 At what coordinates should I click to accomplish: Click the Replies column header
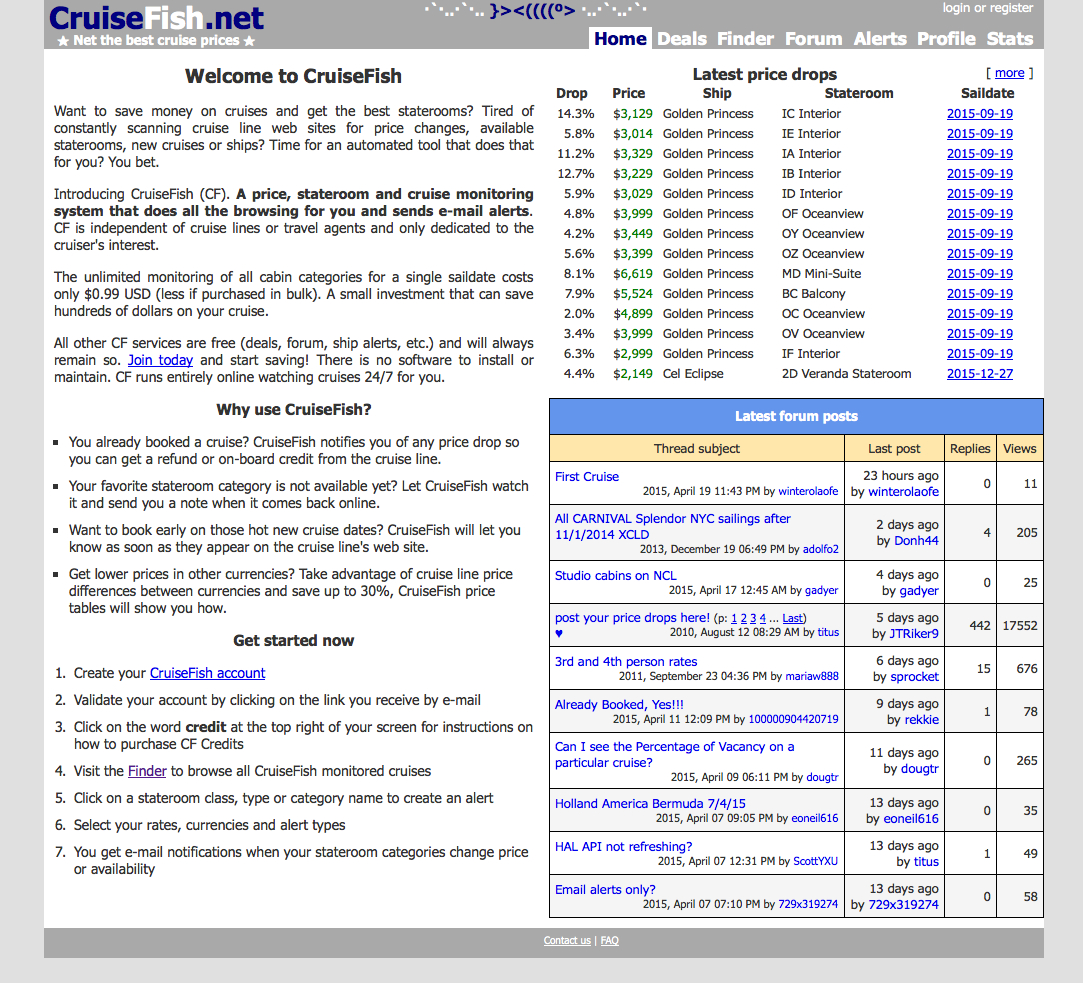(x=970, y=448)
